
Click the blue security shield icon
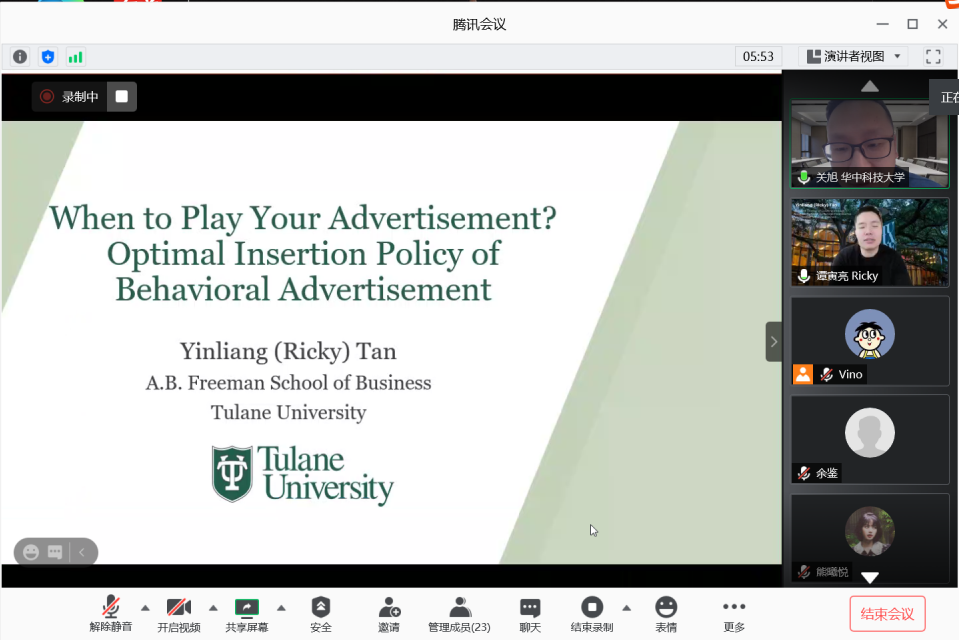pyautogui.click(x=47, y=57)
